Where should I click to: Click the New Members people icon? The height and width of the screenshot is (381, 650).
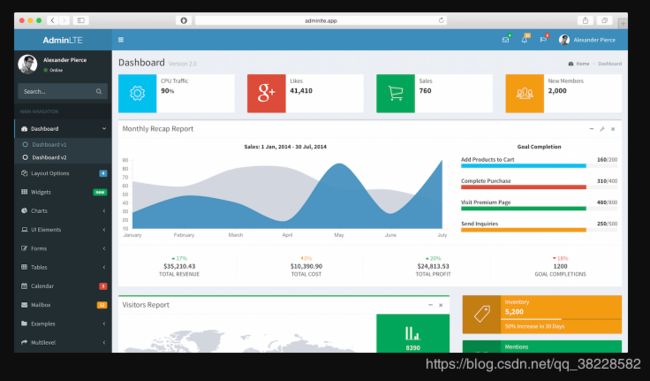[524, 93]
